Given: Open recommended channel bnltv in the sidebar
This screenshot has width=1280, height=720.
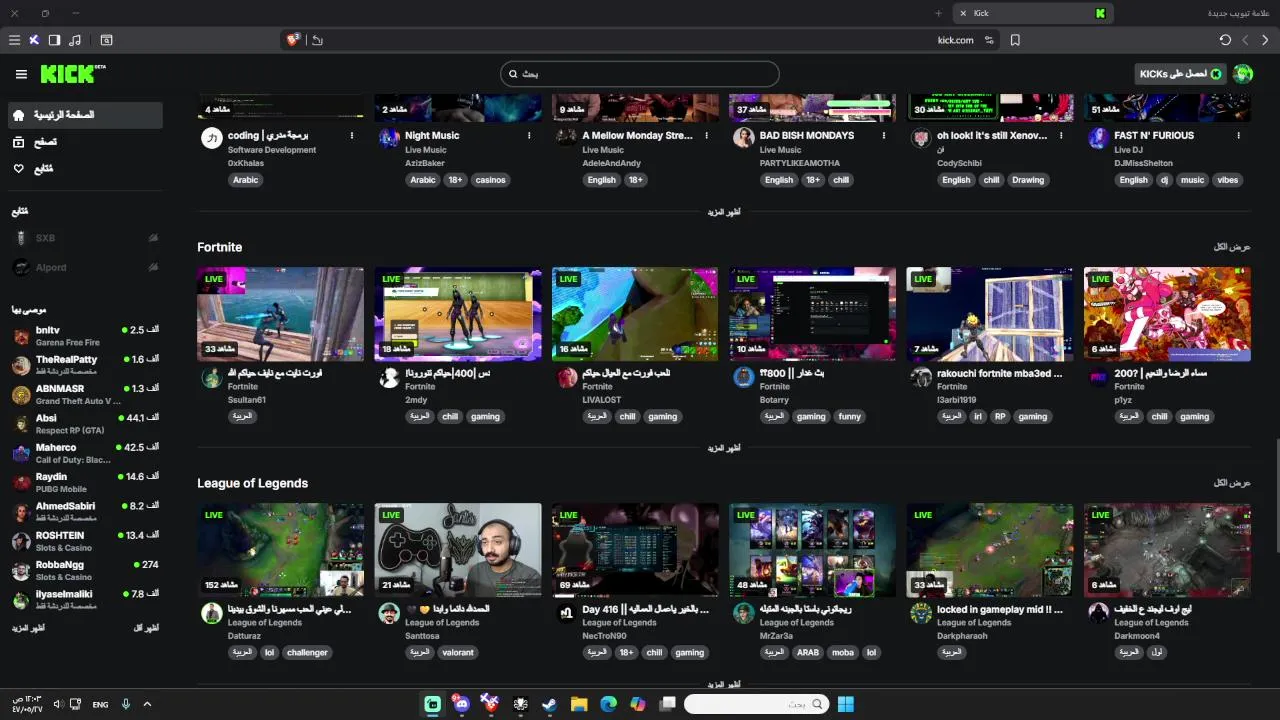Looking at the screenshot, I should [85, 336].
